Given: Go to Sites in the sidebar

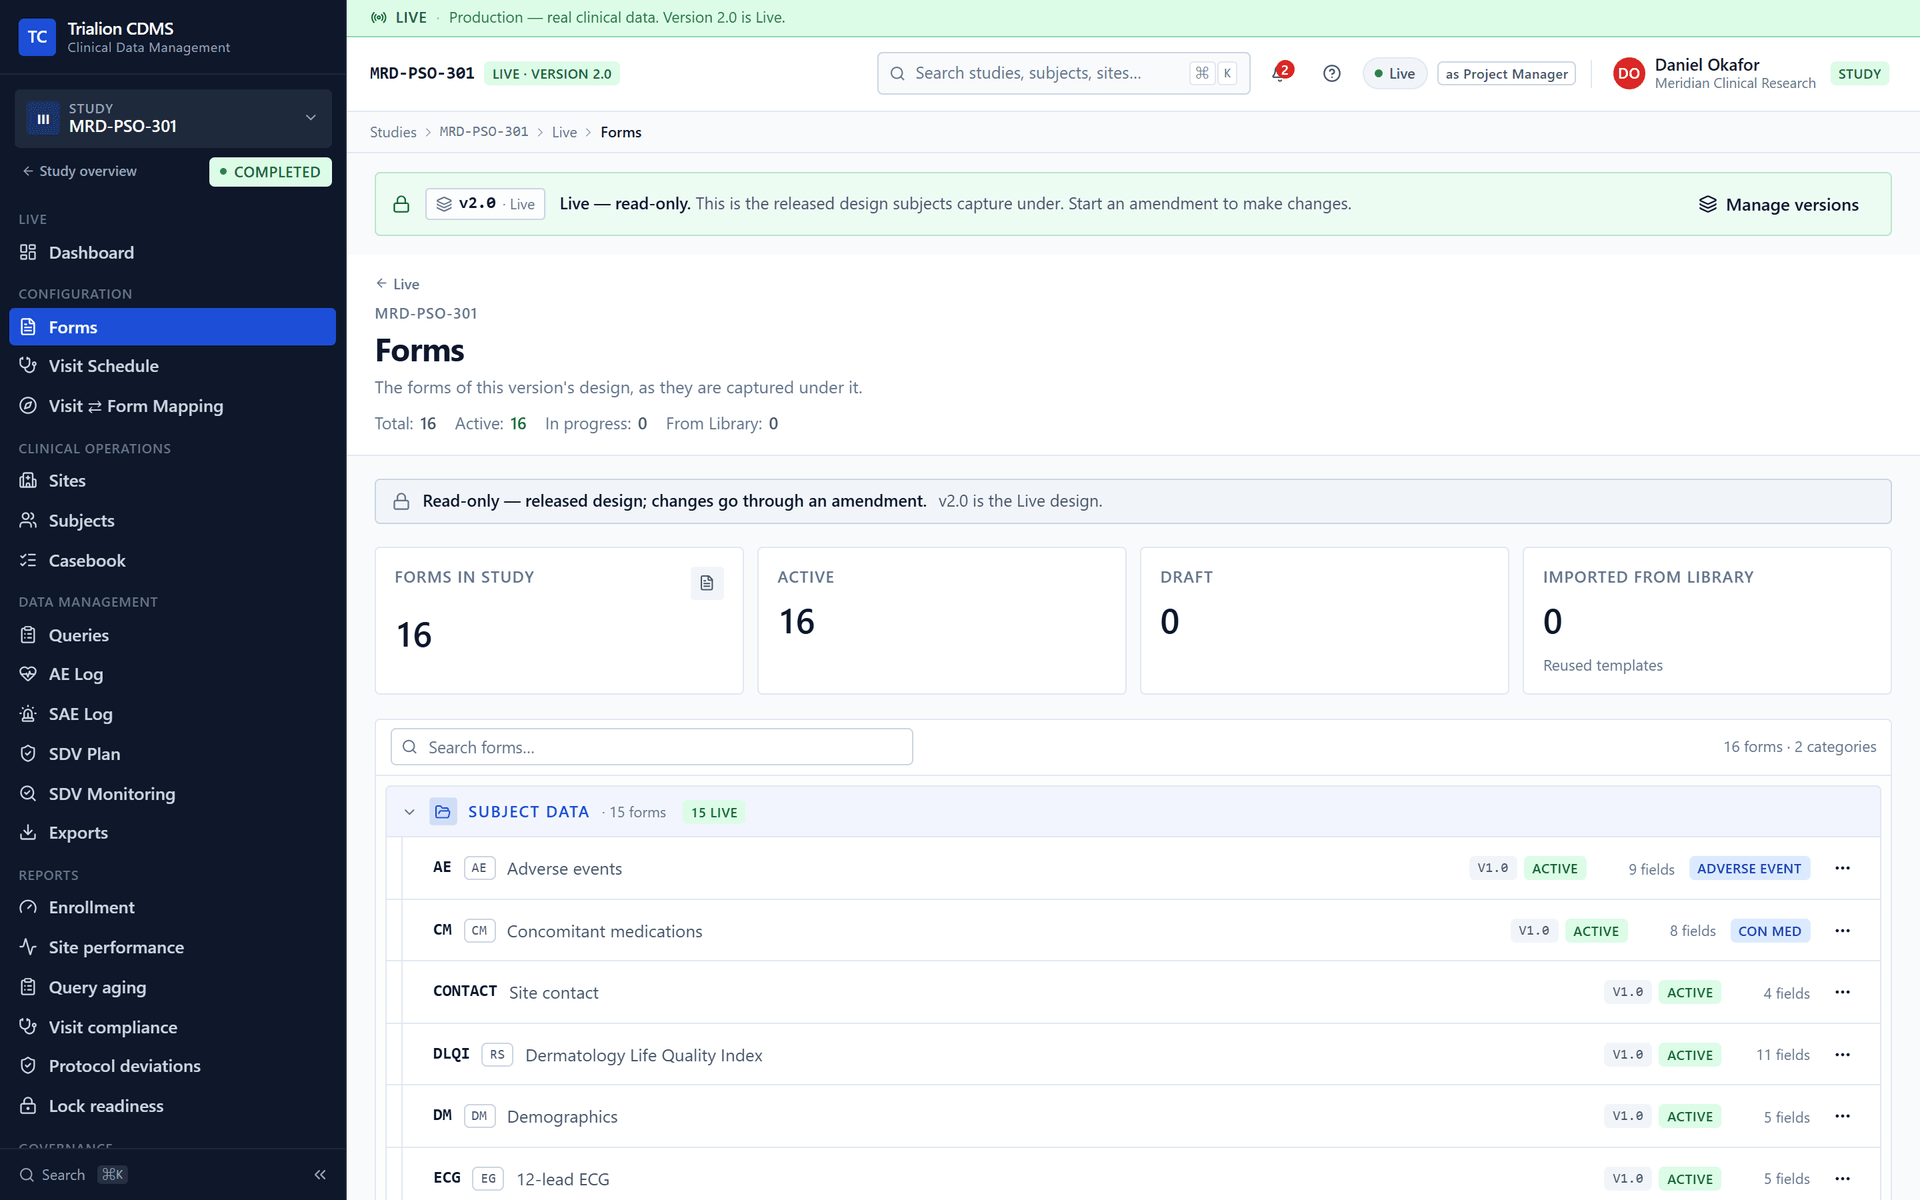Looking at the screenshot, I should click(x=172, y=481).
